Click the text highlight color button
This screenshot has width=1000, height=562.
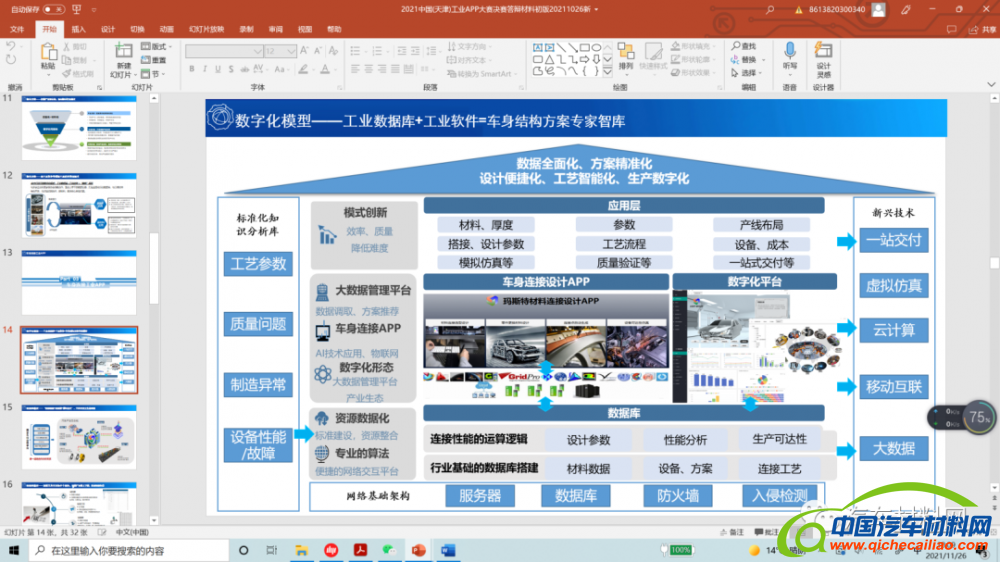(304, 69)
